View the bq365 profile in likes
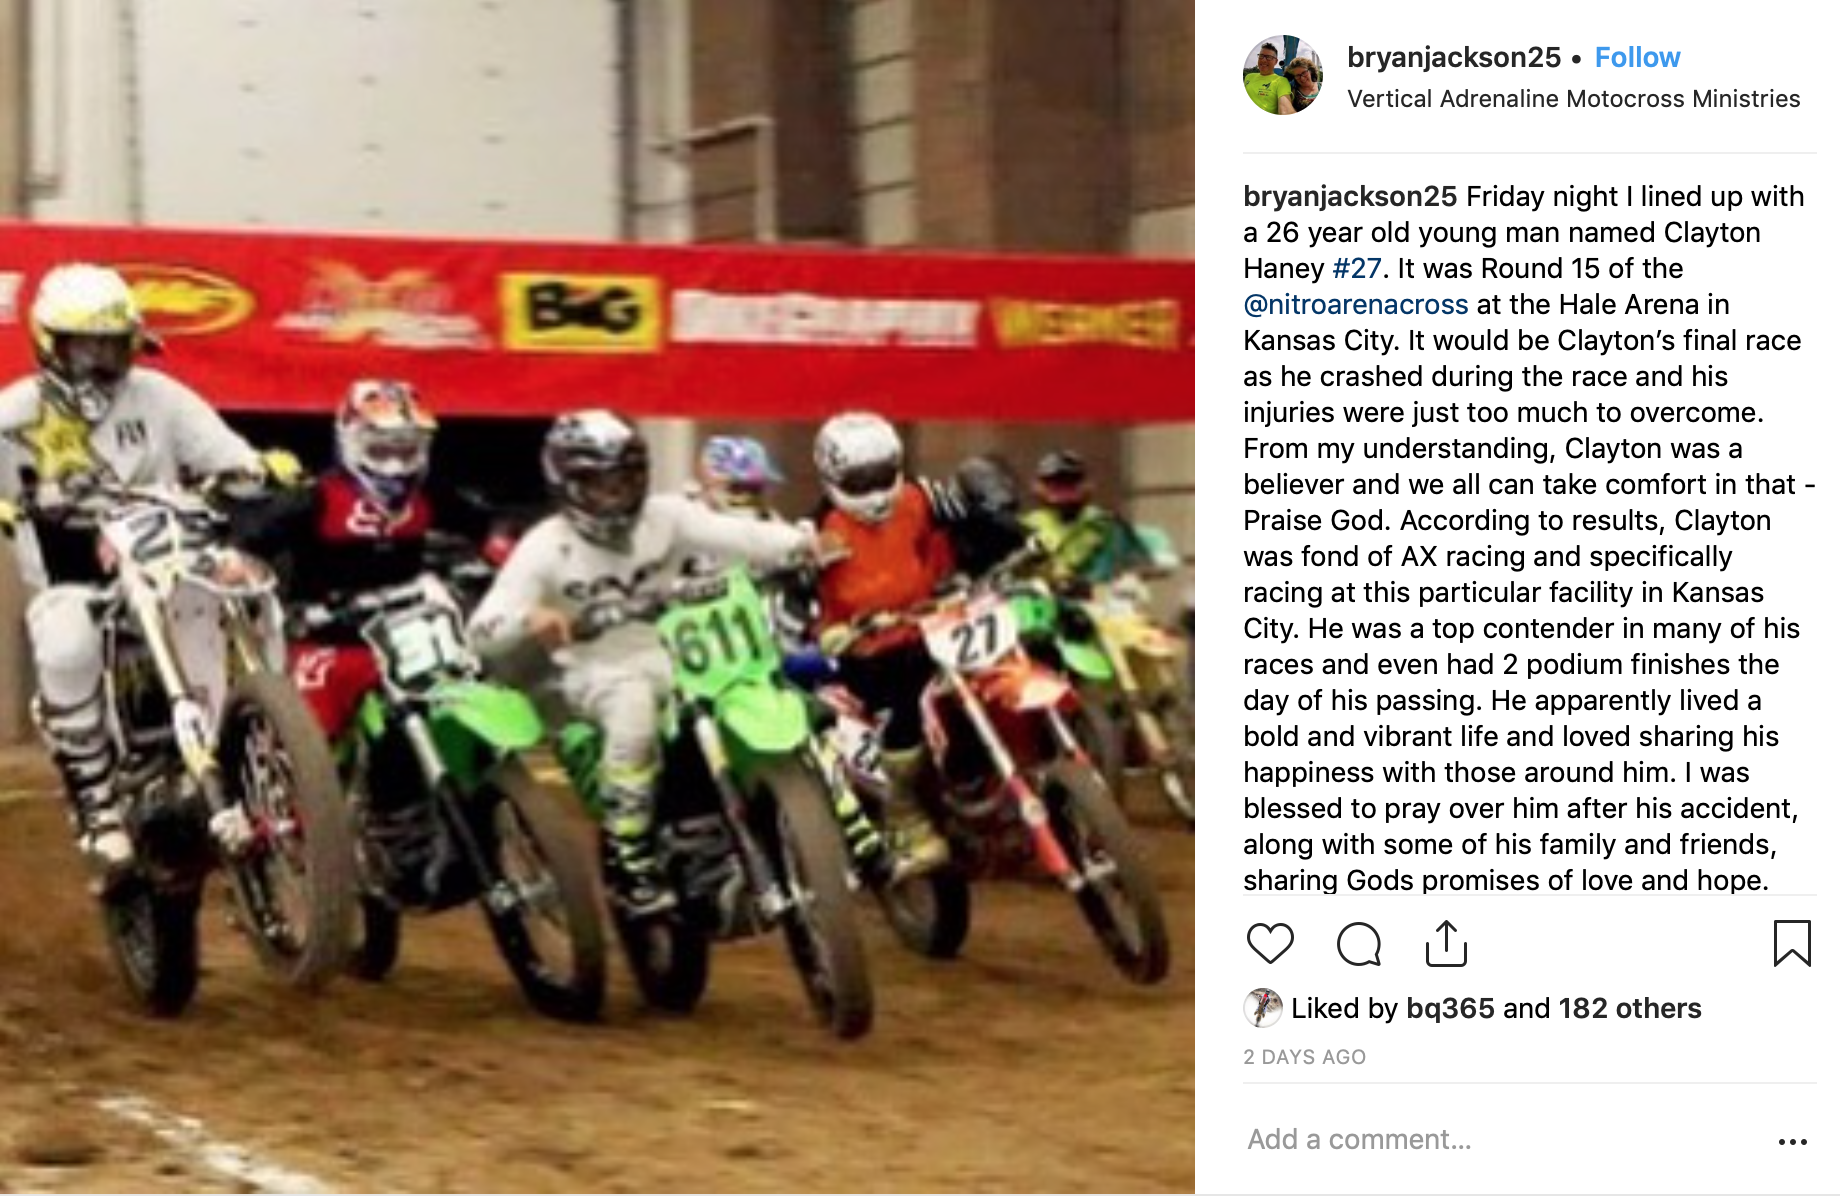The width and height of the screenshot is (1840, 1196). tap(1450, 1008)
